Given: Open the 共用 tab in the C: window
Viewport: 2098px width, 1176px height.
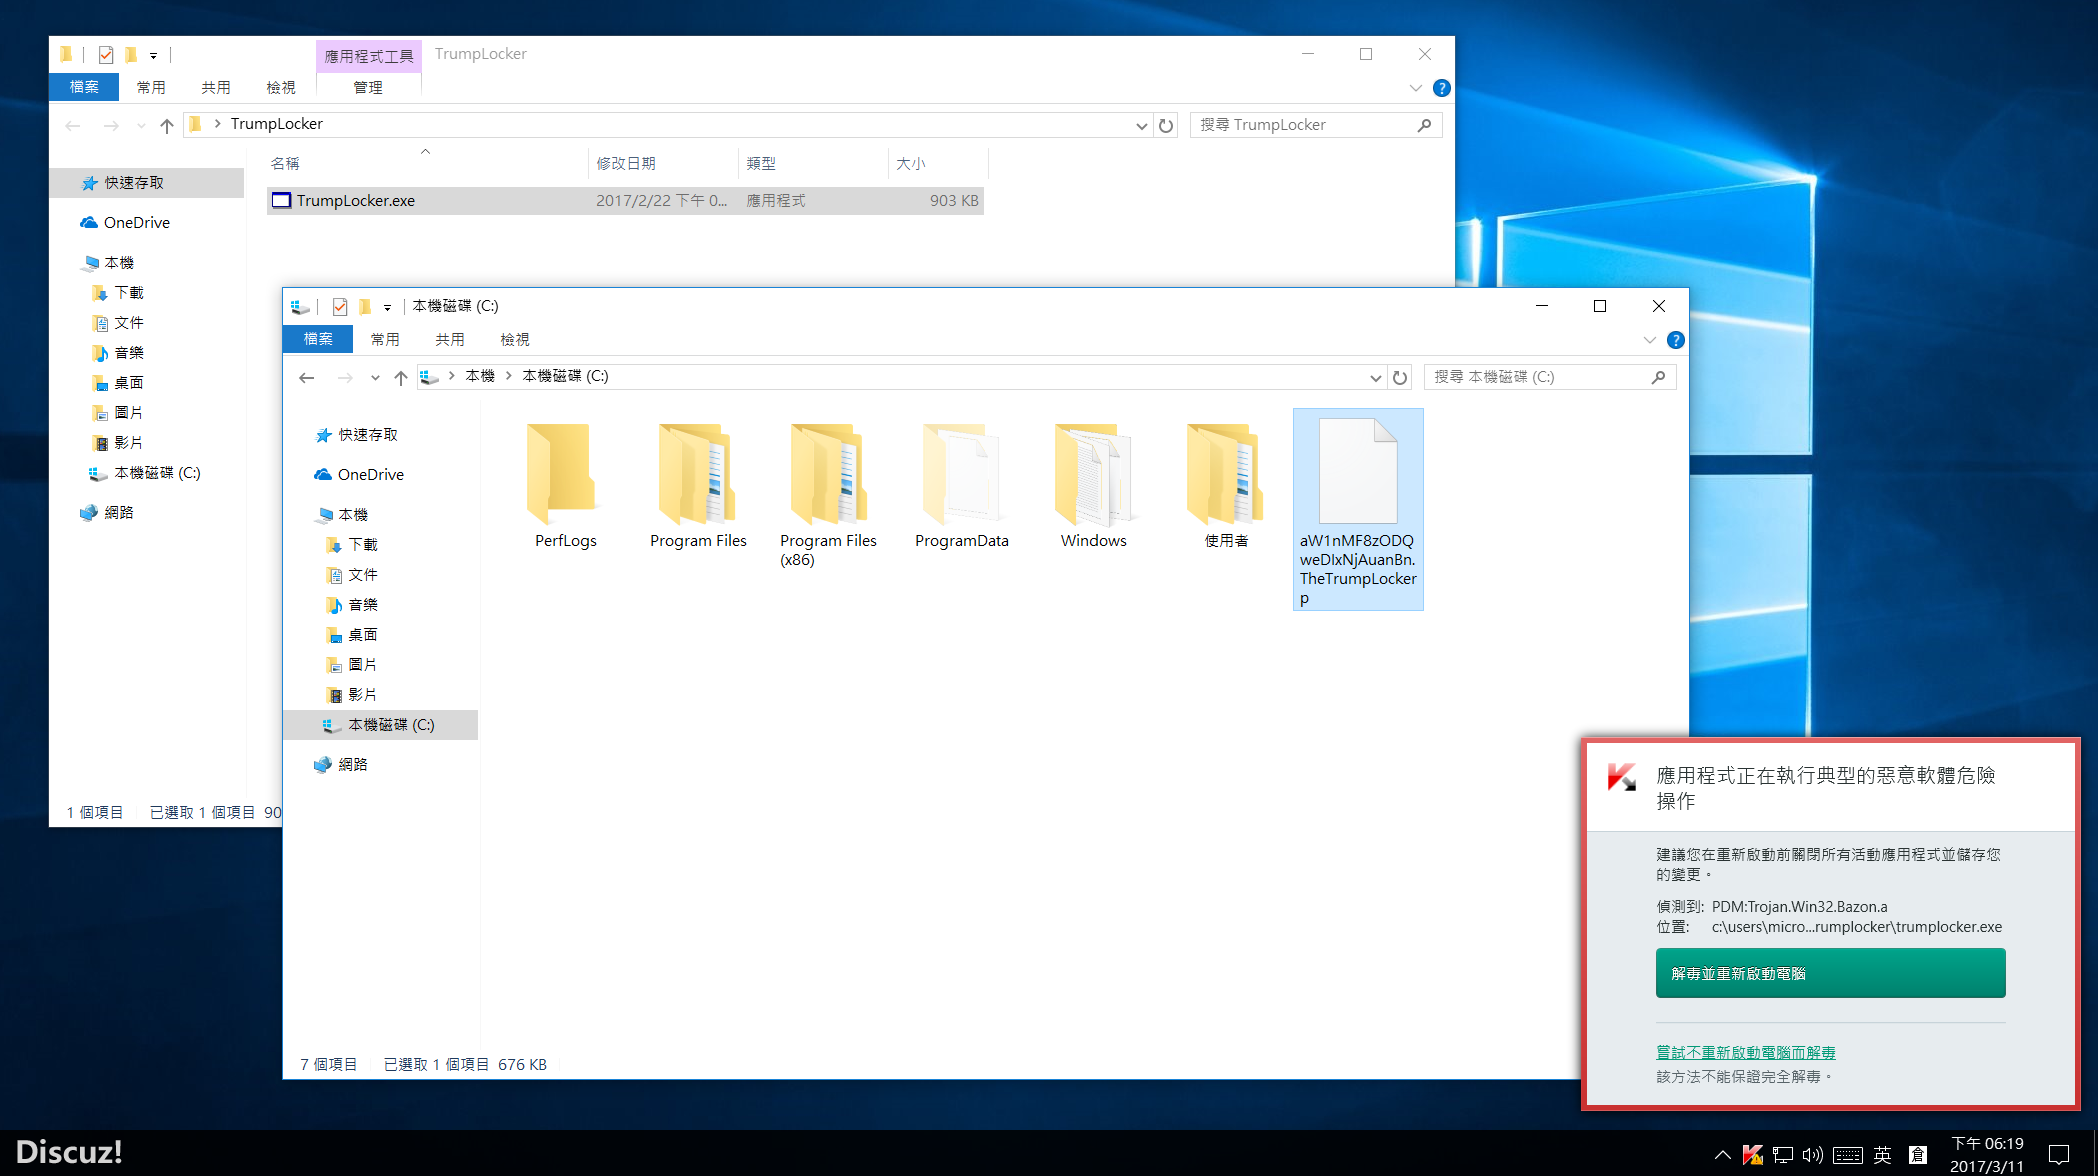Looking at the screenshot, I should (x=450, y=339).
